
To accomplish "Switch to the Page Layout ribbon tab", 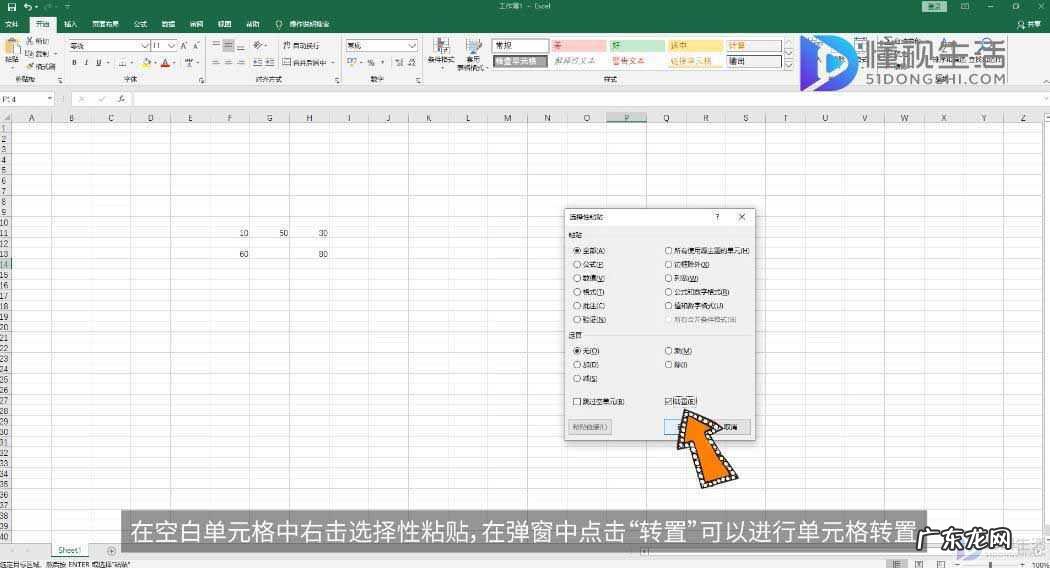I will 105,24.
